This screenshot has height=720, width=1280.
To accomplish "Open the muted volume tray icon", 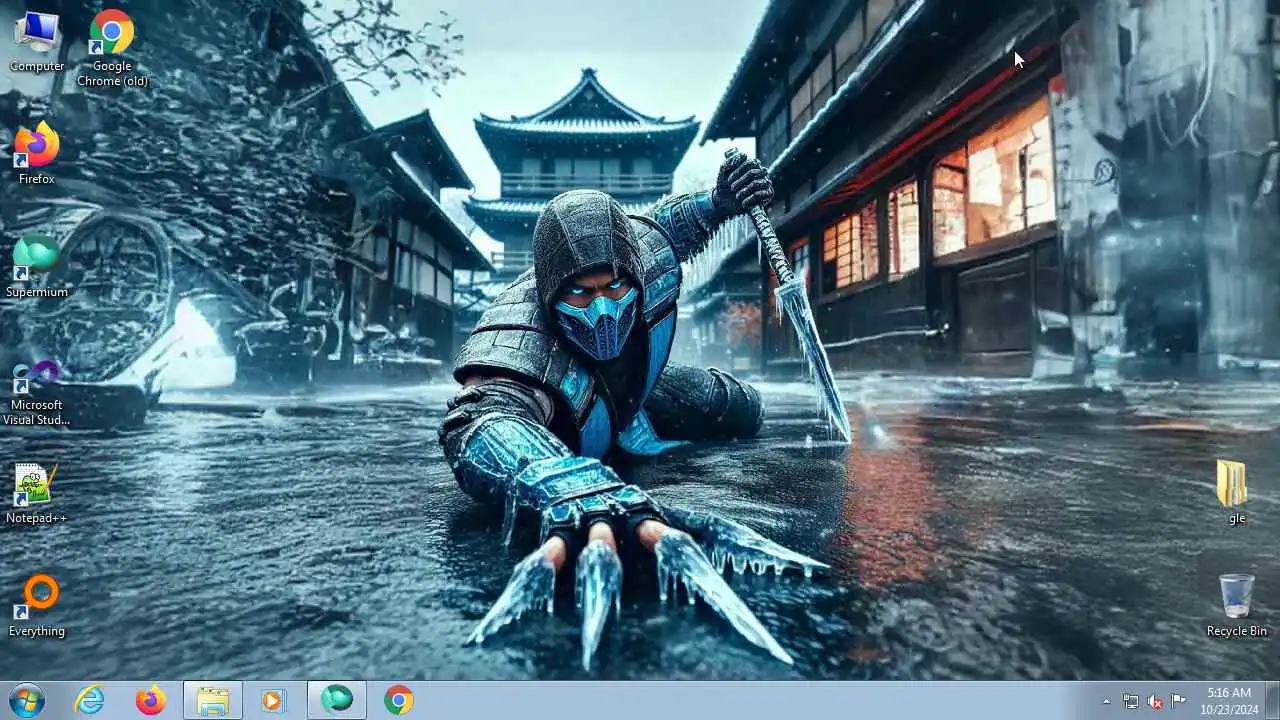I will [1155, 701].
